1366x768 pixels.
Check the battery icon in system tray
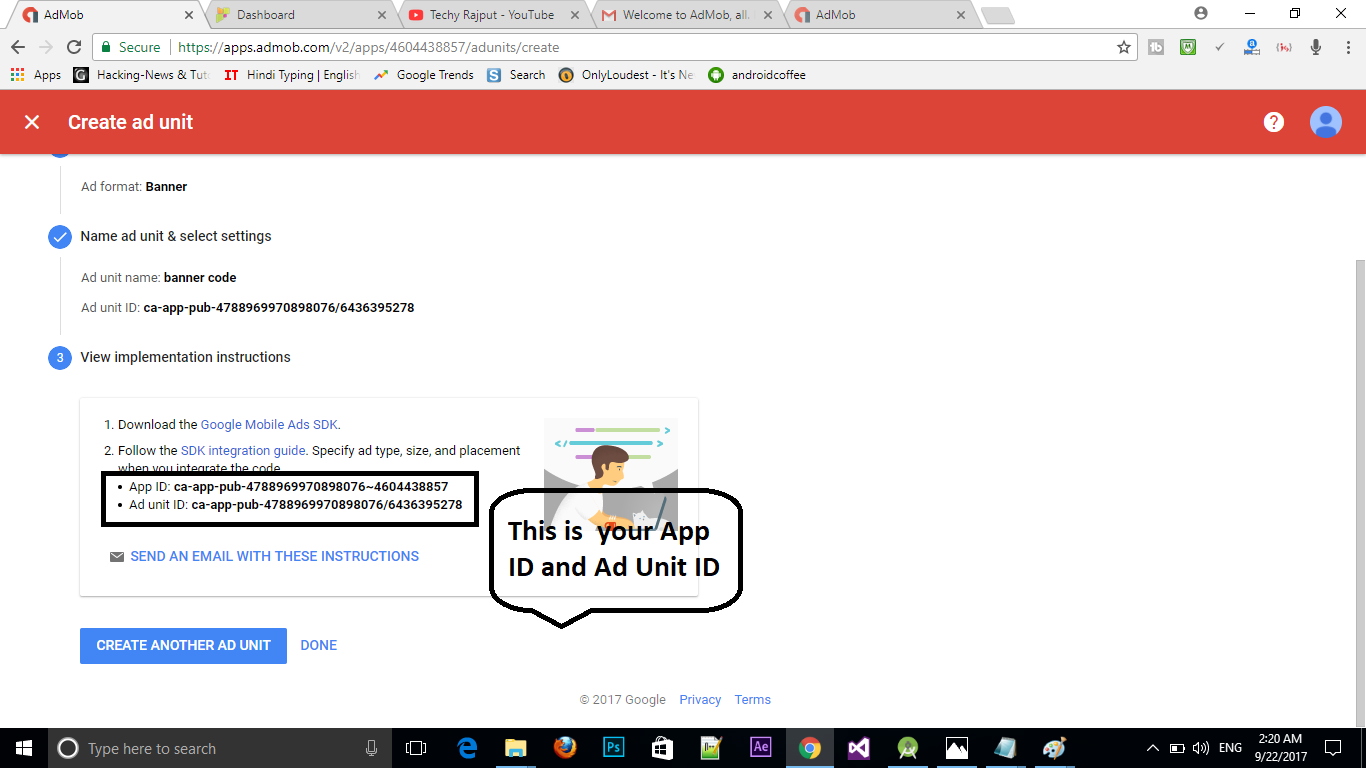point(1178,748)
